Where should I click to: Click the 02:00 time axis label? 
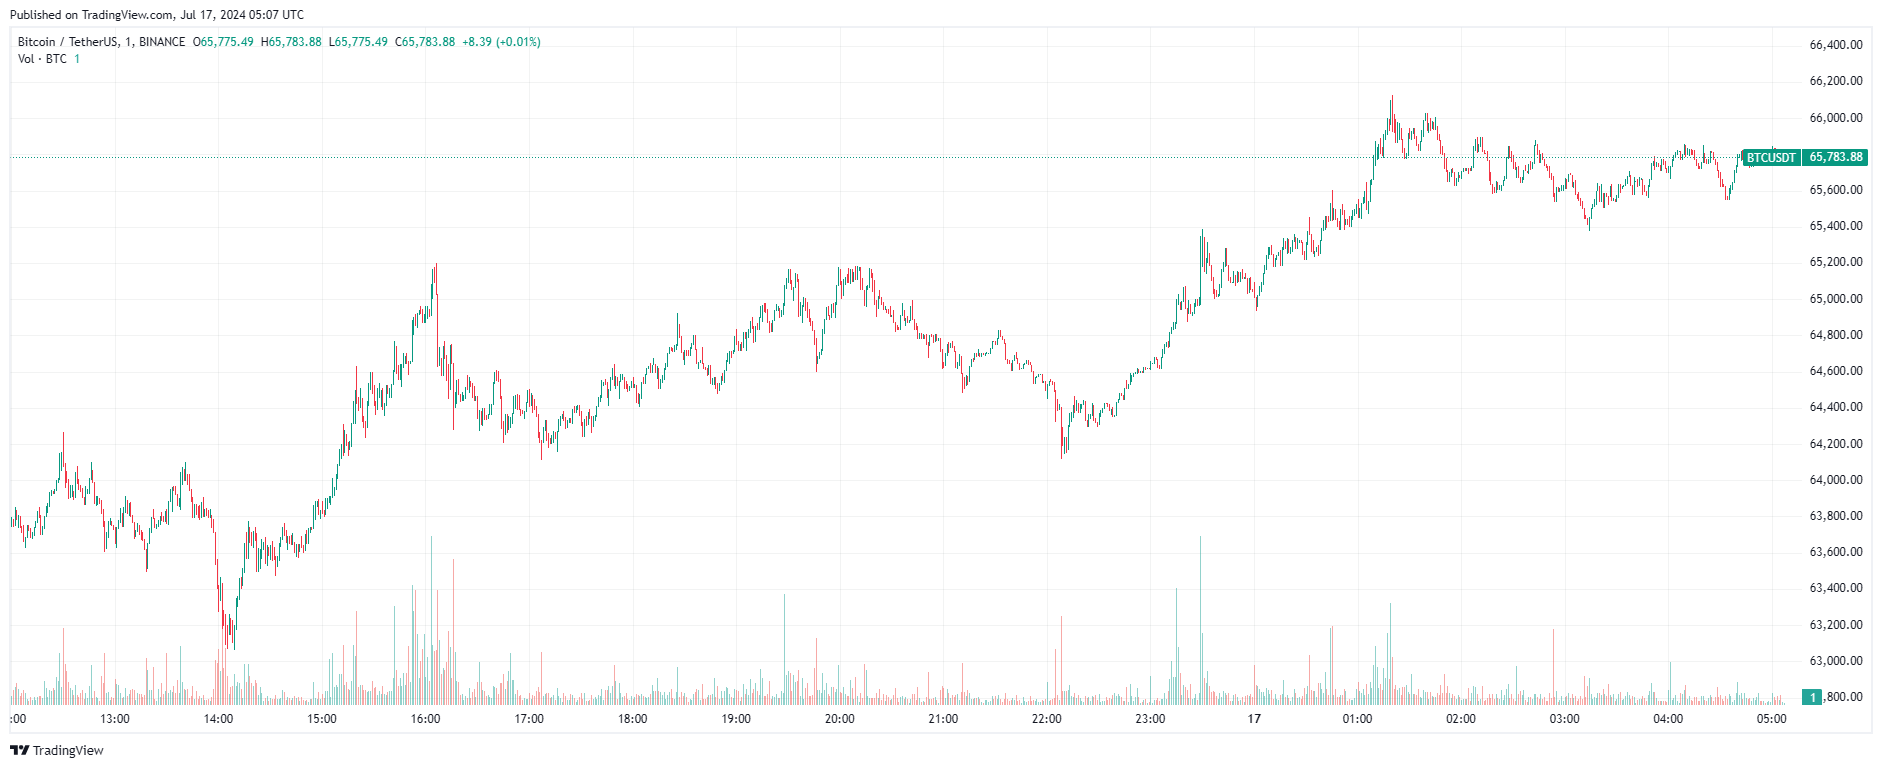(x=1461, y=719)
